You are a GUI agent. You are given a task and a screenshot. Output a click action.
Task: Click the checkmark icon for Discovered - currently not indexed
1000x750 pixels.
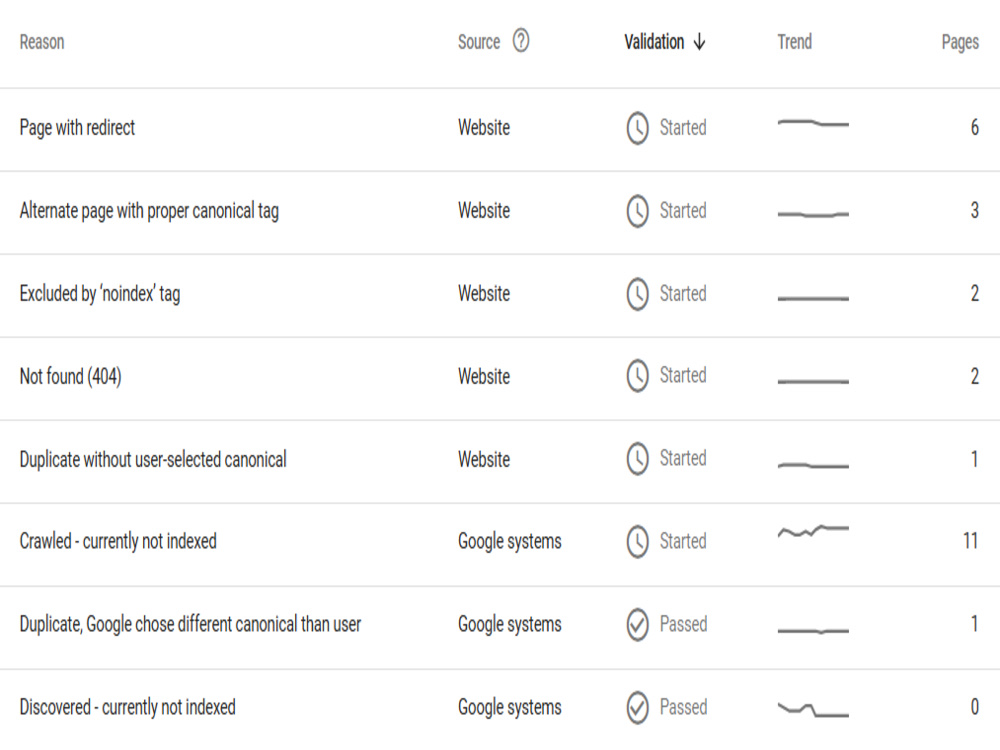coord(637,707)
